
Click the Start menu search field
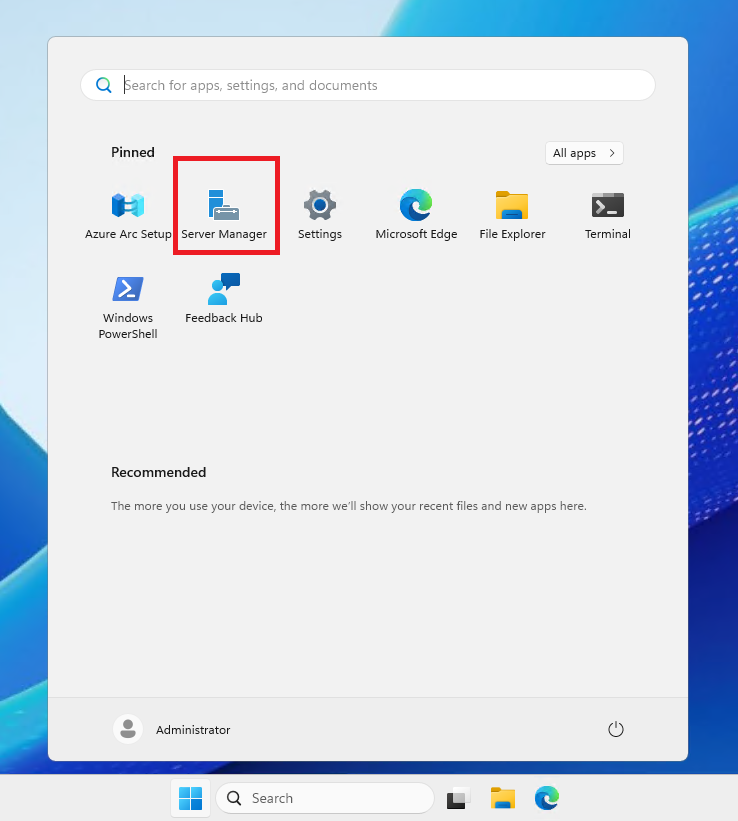368,85
